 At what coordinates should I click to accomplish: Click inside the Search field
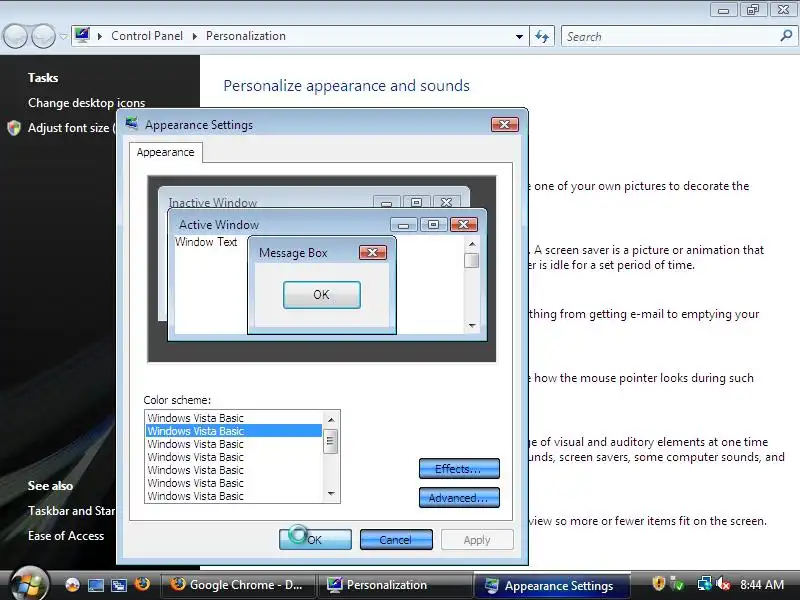point(671,36)
